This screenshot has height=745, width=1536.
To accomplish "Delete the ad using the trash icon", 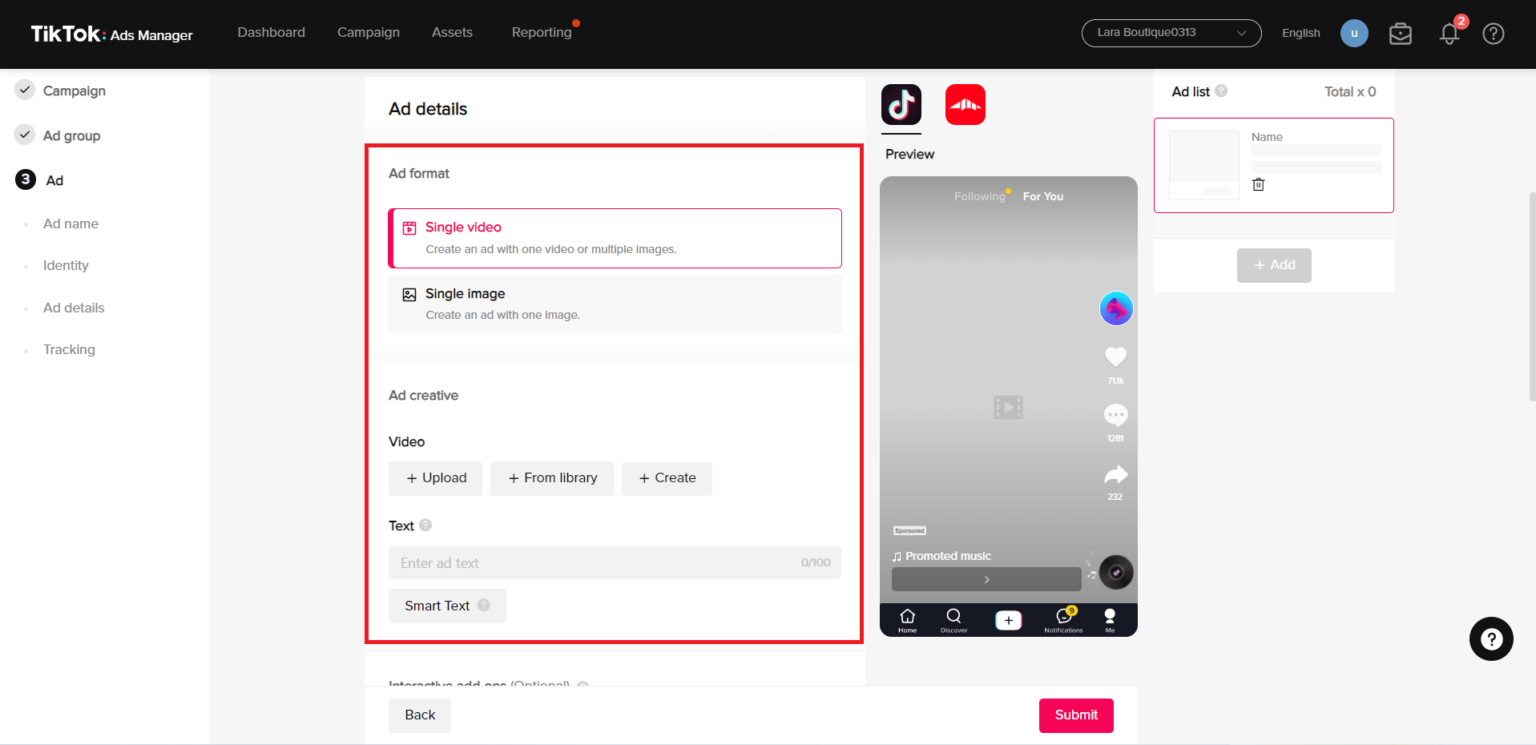I will pyautogui.click(x=1258, y=184).
